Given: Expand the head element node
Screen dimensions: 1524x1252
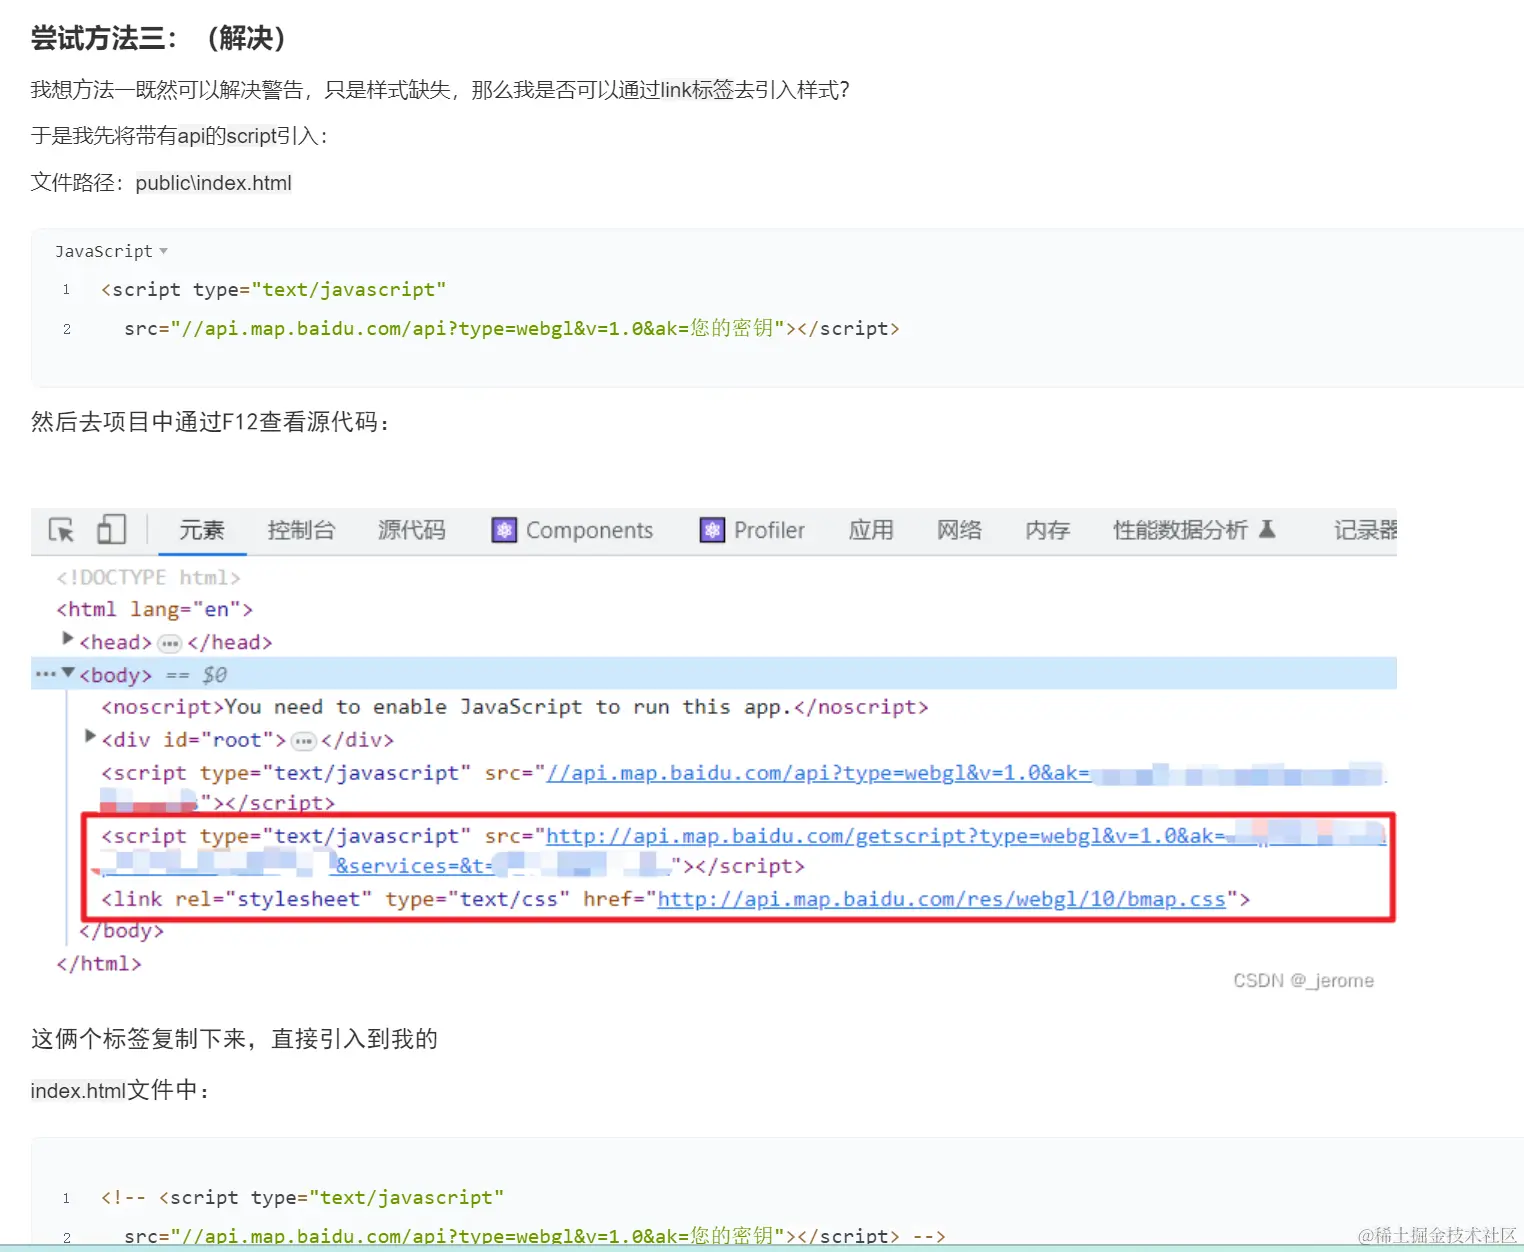Looking at the screenshot, I should (x=68, y=638).
